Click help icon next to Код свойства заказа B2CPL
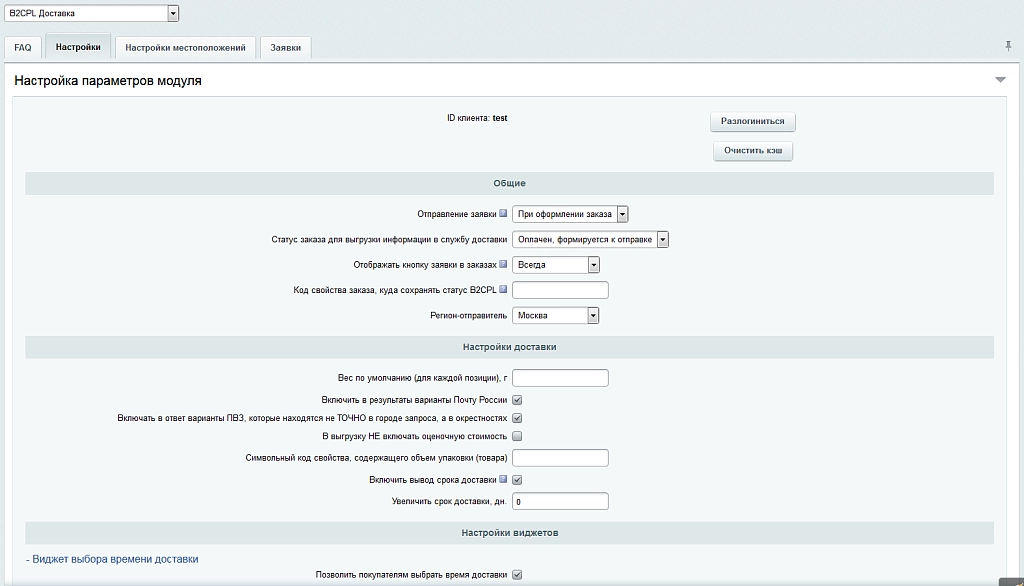This screenshot has width=1024, height=586. [503, 289]
